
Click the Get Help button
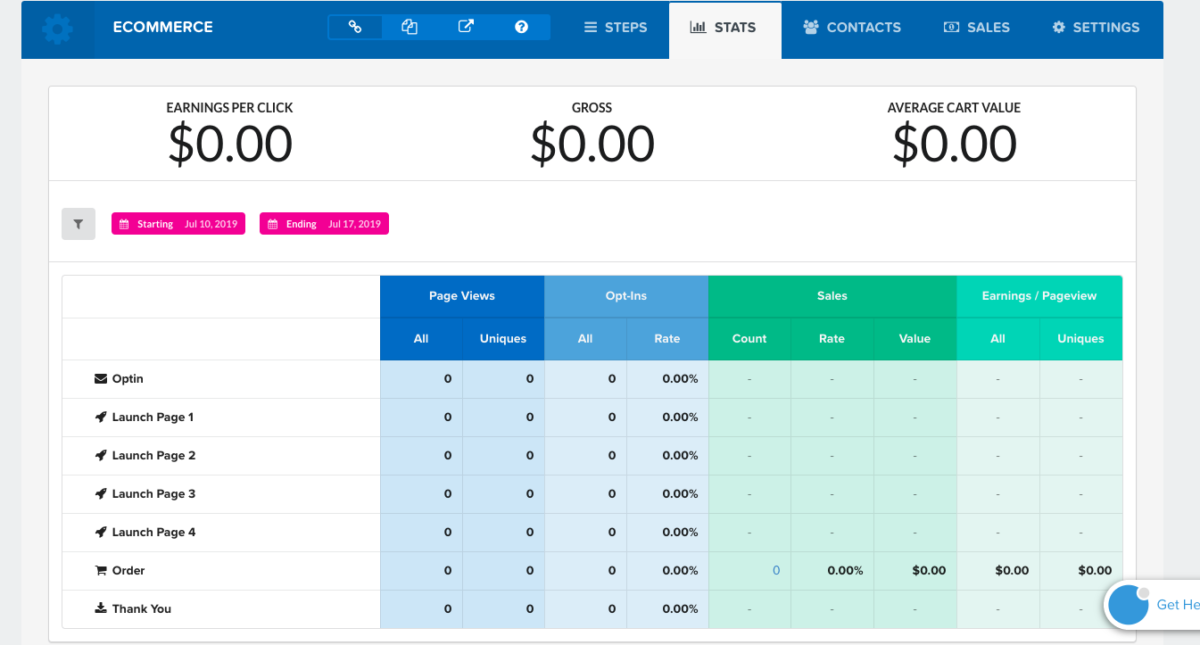coord(1160,604)
